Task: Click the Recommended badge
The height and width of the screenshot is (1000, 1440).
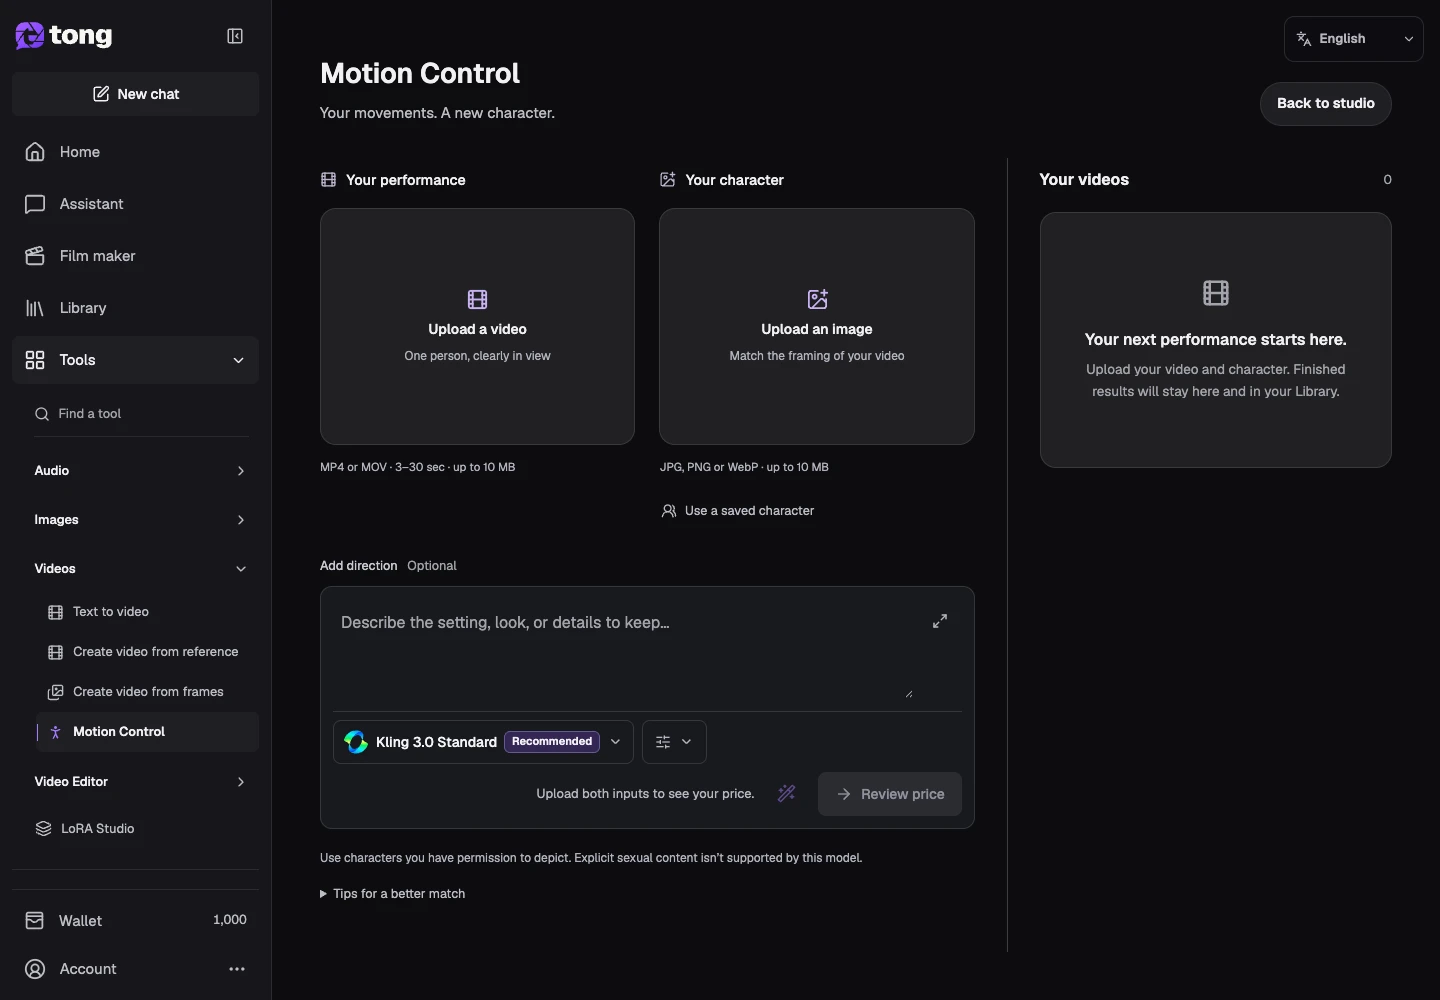Action: [x=552, y=742]
